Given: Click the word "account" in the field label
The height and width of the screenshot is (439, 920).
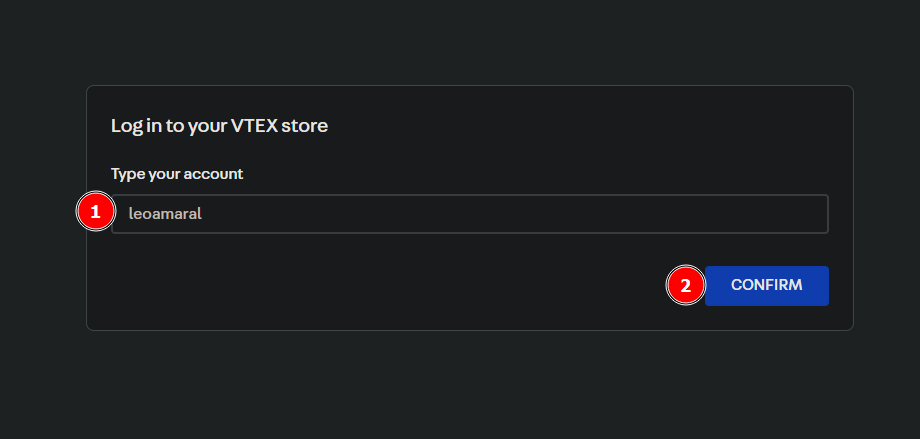Looking at the screenshot, I should (215, 174).
